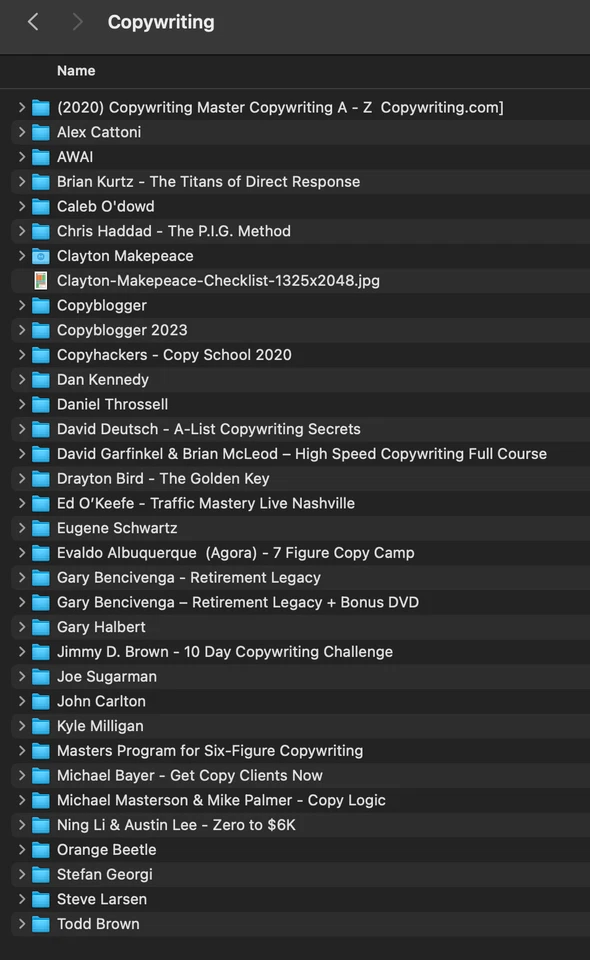Click the AWAI folder icon
The height and width of the screenshot is (960, 590).
coord(40,157)
